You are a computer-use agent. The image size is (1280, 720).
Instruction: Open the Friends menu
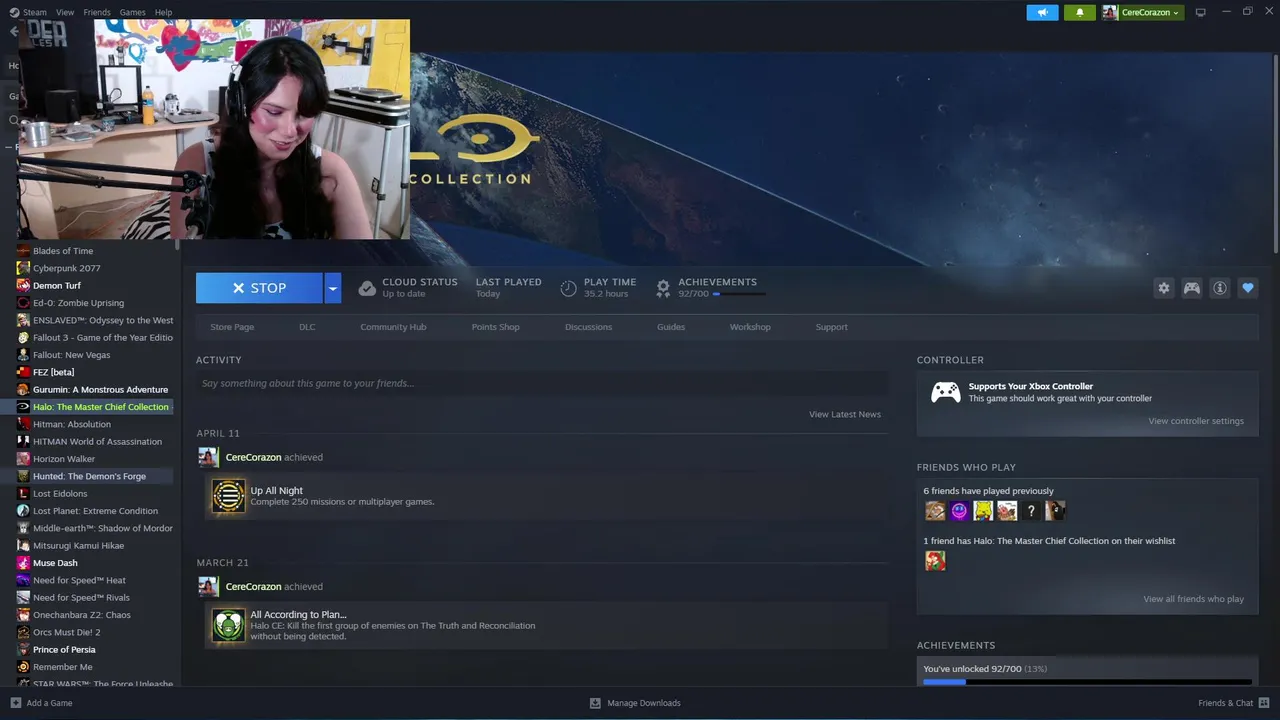97,13
